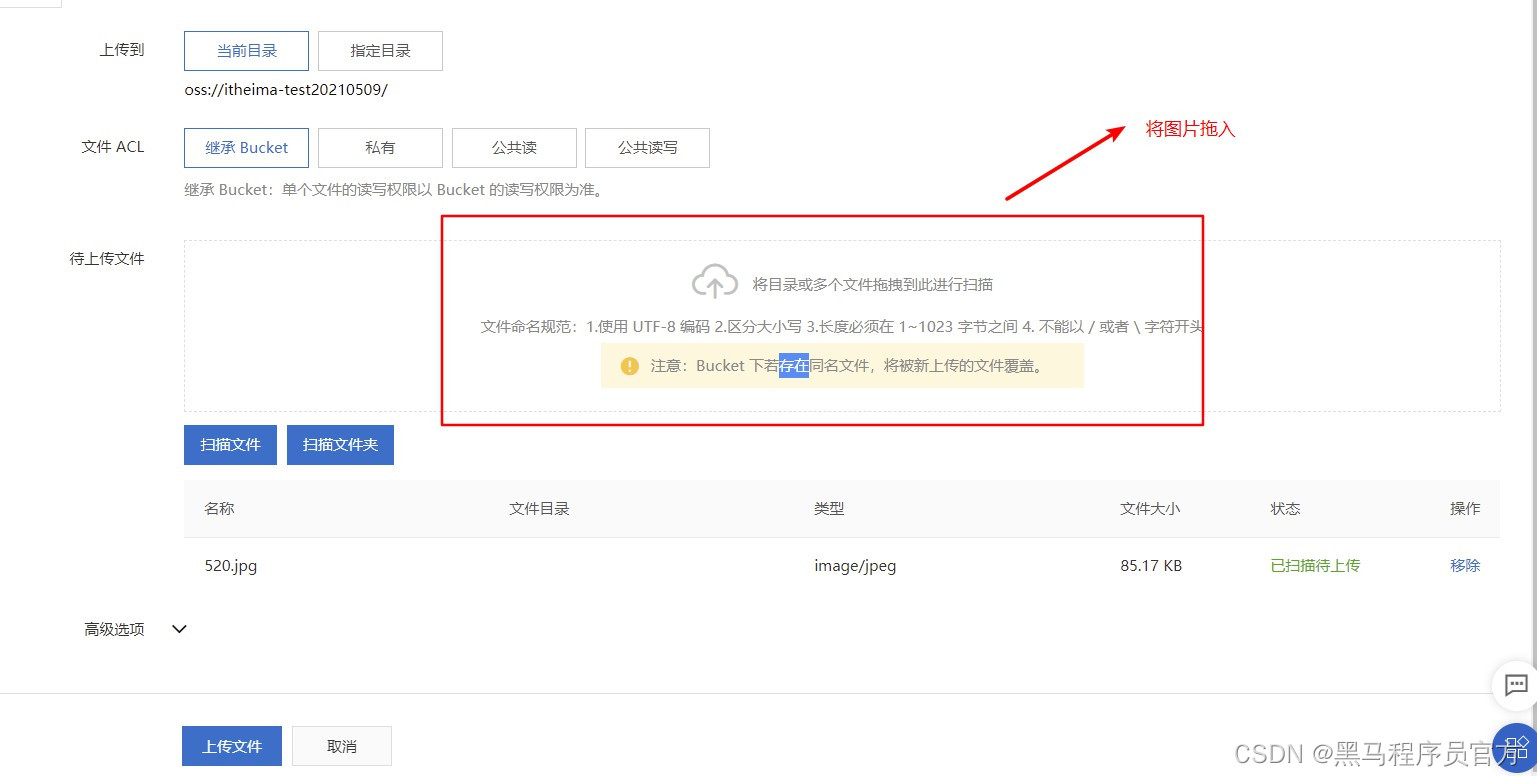Click the 文件大小 column header
The image size is (1537, 776).
(1150, 508)
